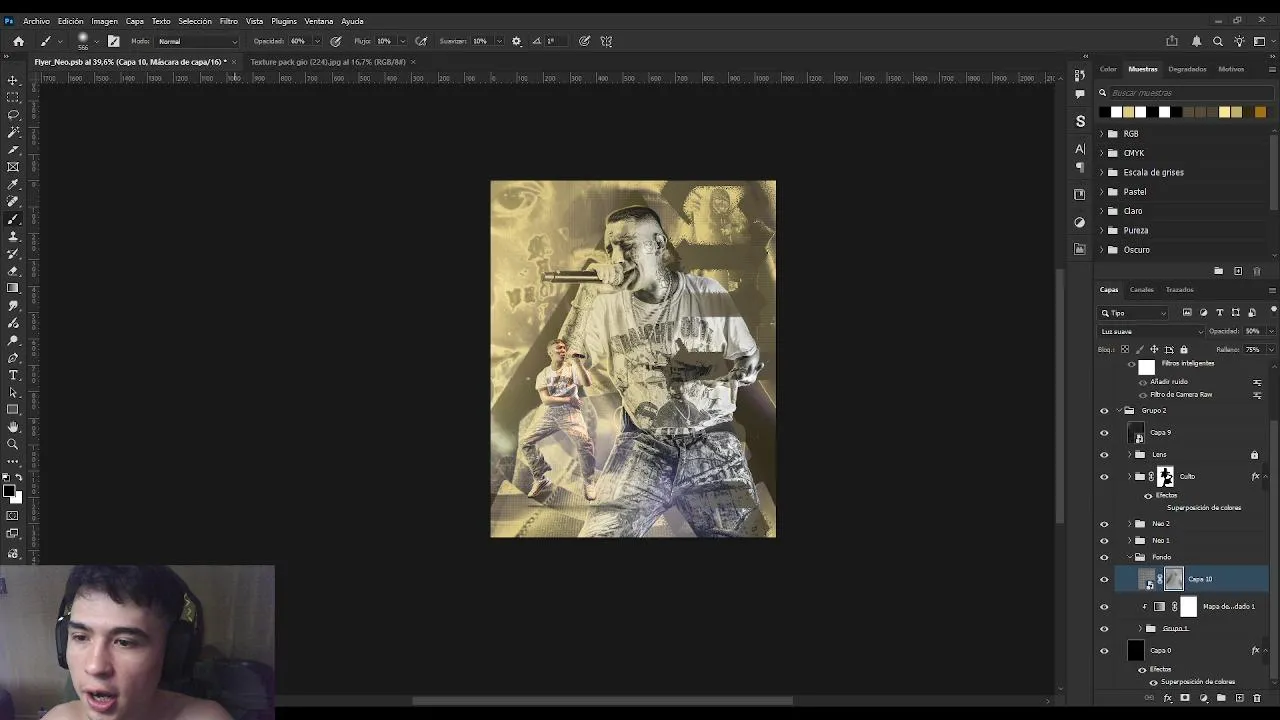The height and width of the screenshot is (720, 1280).
Task: Toggle visibility of Capa 10 layer
Action: click(1104, 579)
